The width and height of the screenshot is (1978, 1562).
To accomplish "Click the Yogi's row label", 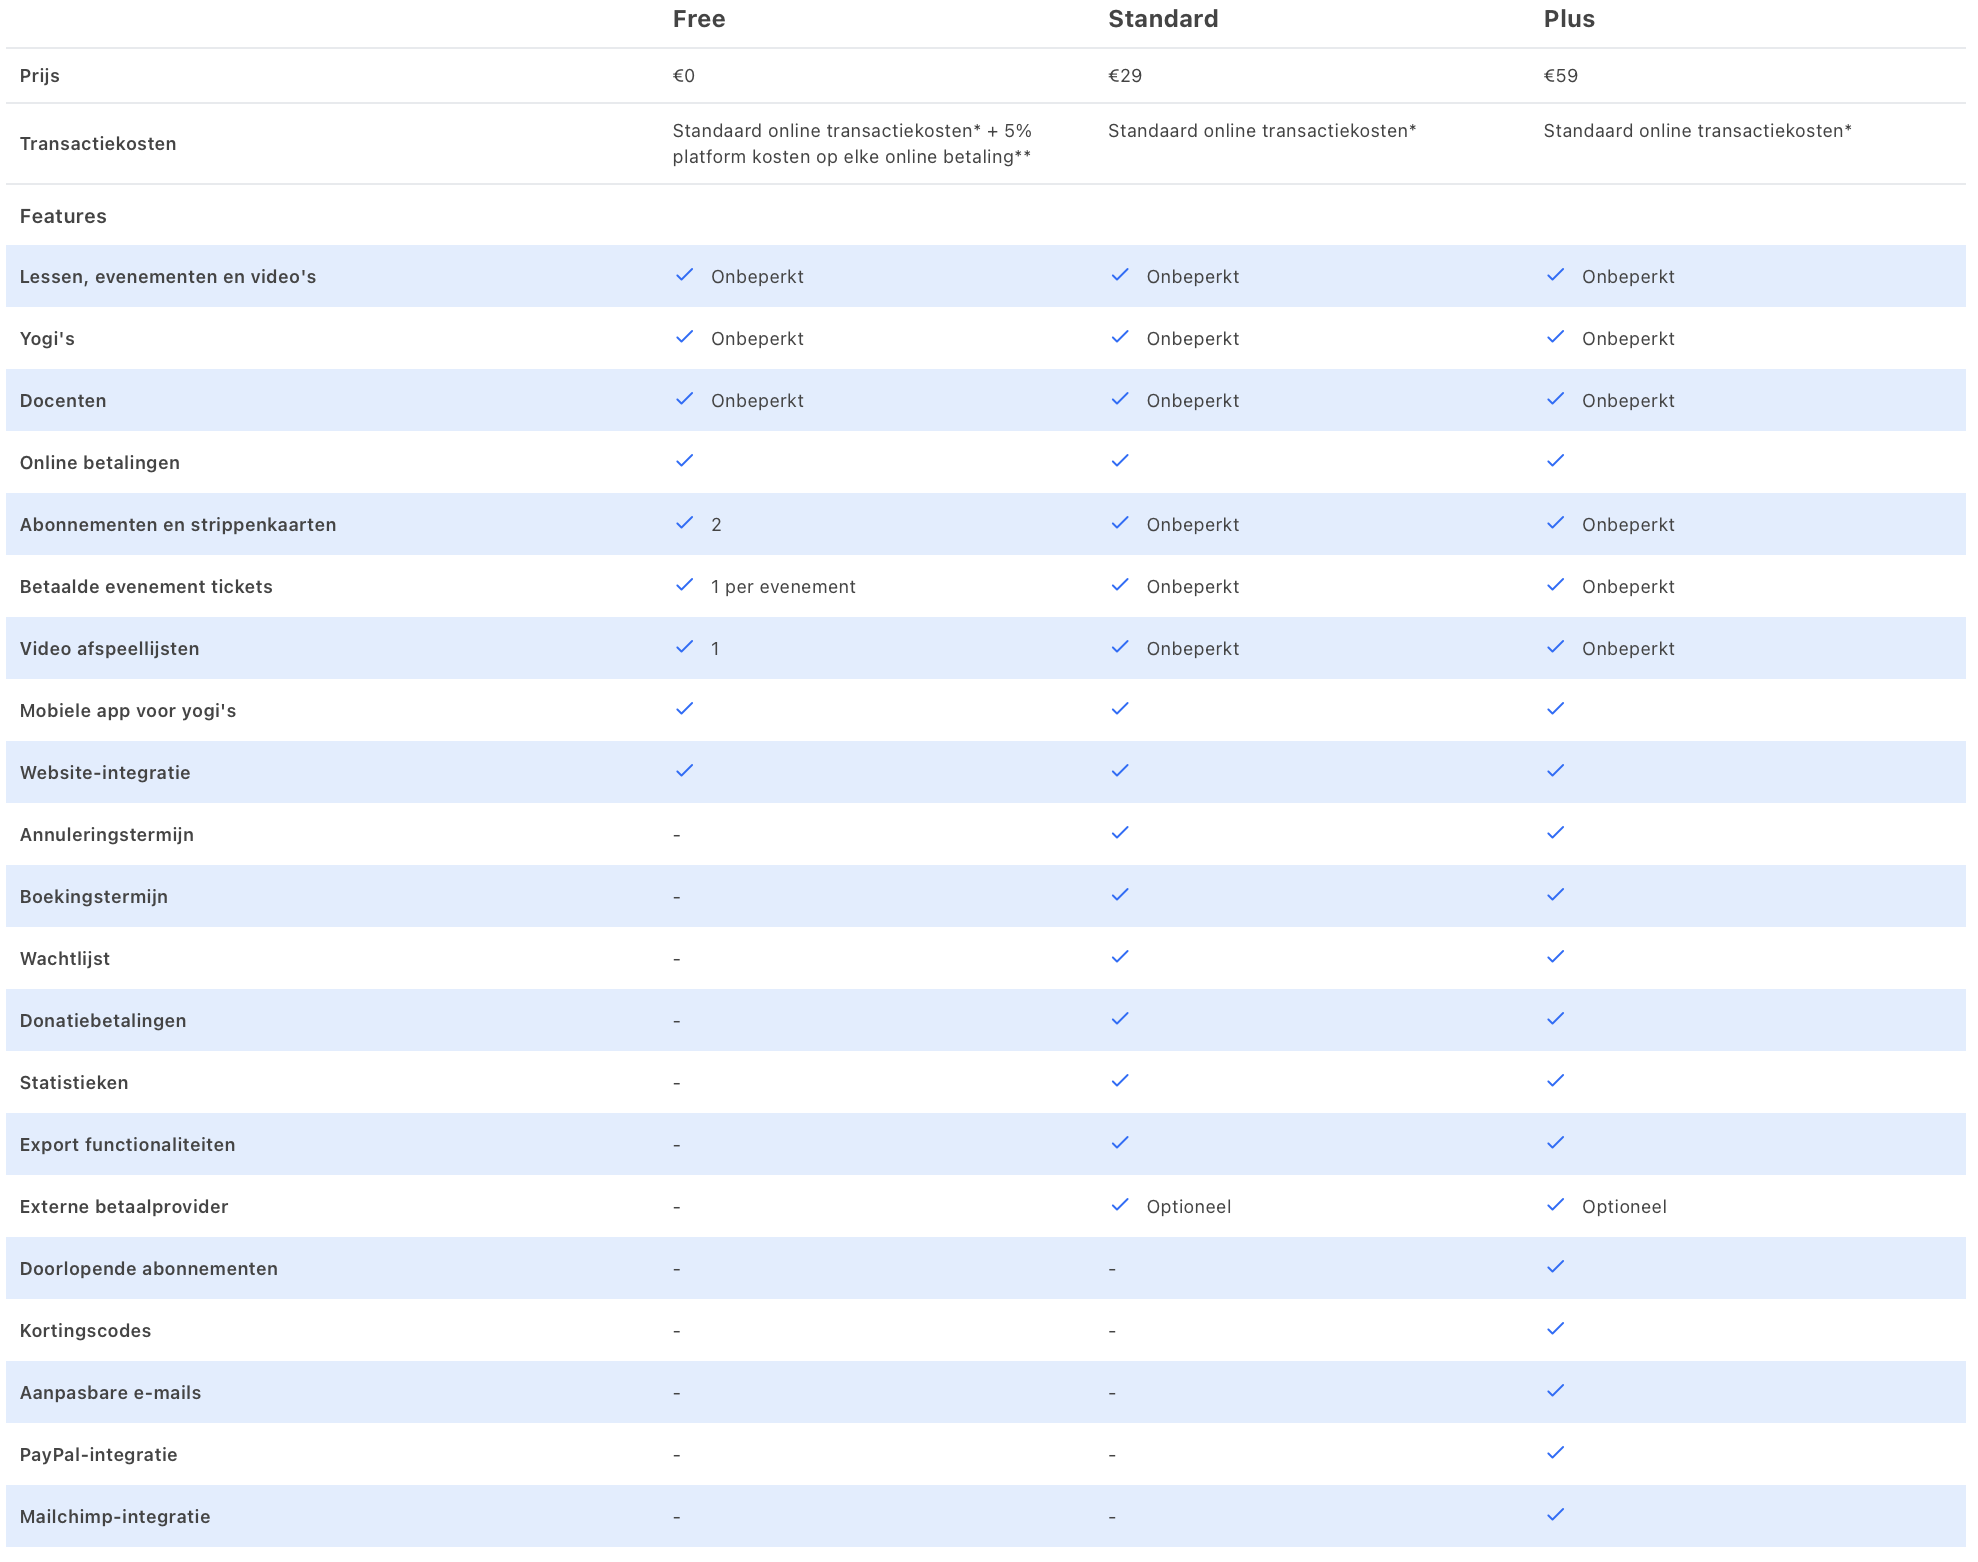I will pyautogui.click(x=47, y=339).
